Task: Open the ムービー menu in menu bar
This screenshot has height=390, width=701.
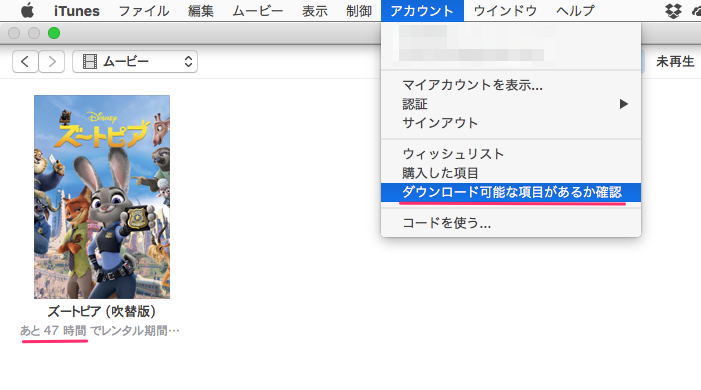Action: point(258,11)
